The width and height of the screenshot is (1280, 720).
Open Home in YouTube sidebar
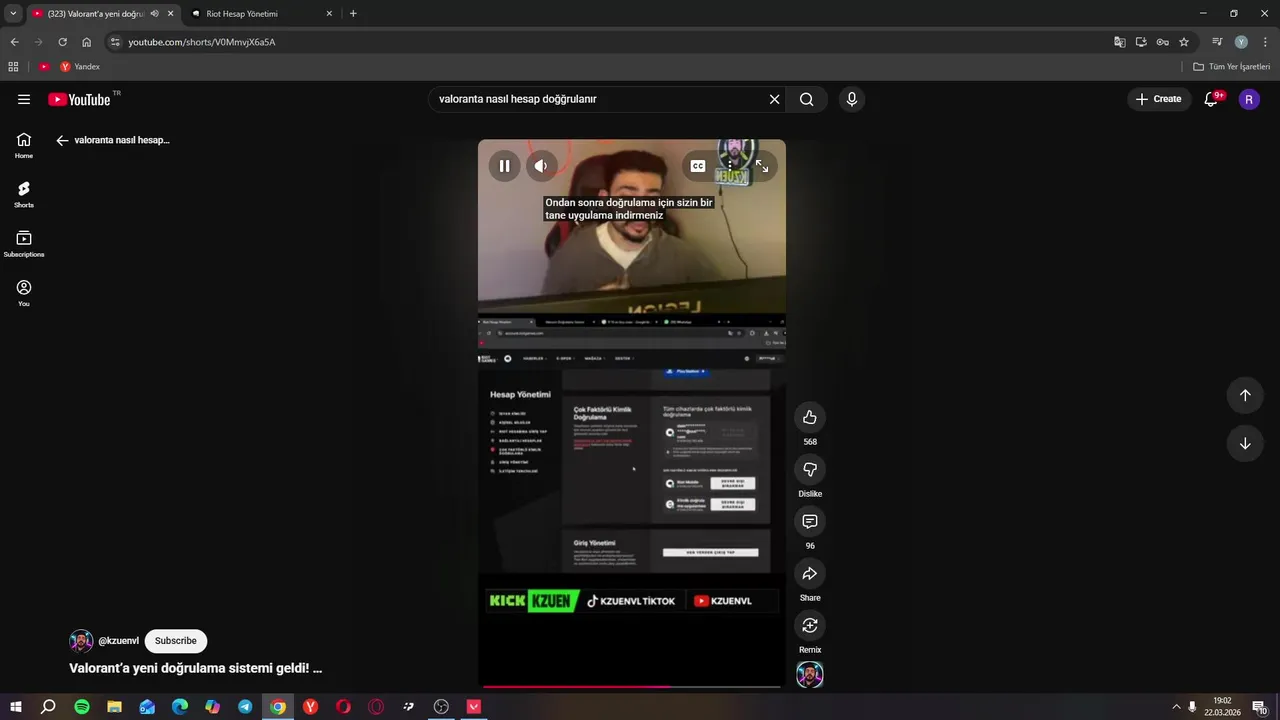pyautogui.click(x=24, y=145)
